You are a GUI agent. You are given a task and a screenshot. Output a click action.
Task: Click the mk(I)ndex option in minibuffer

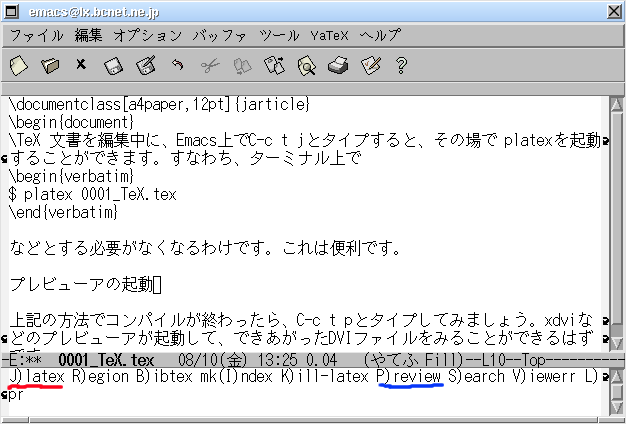[236, 376]
